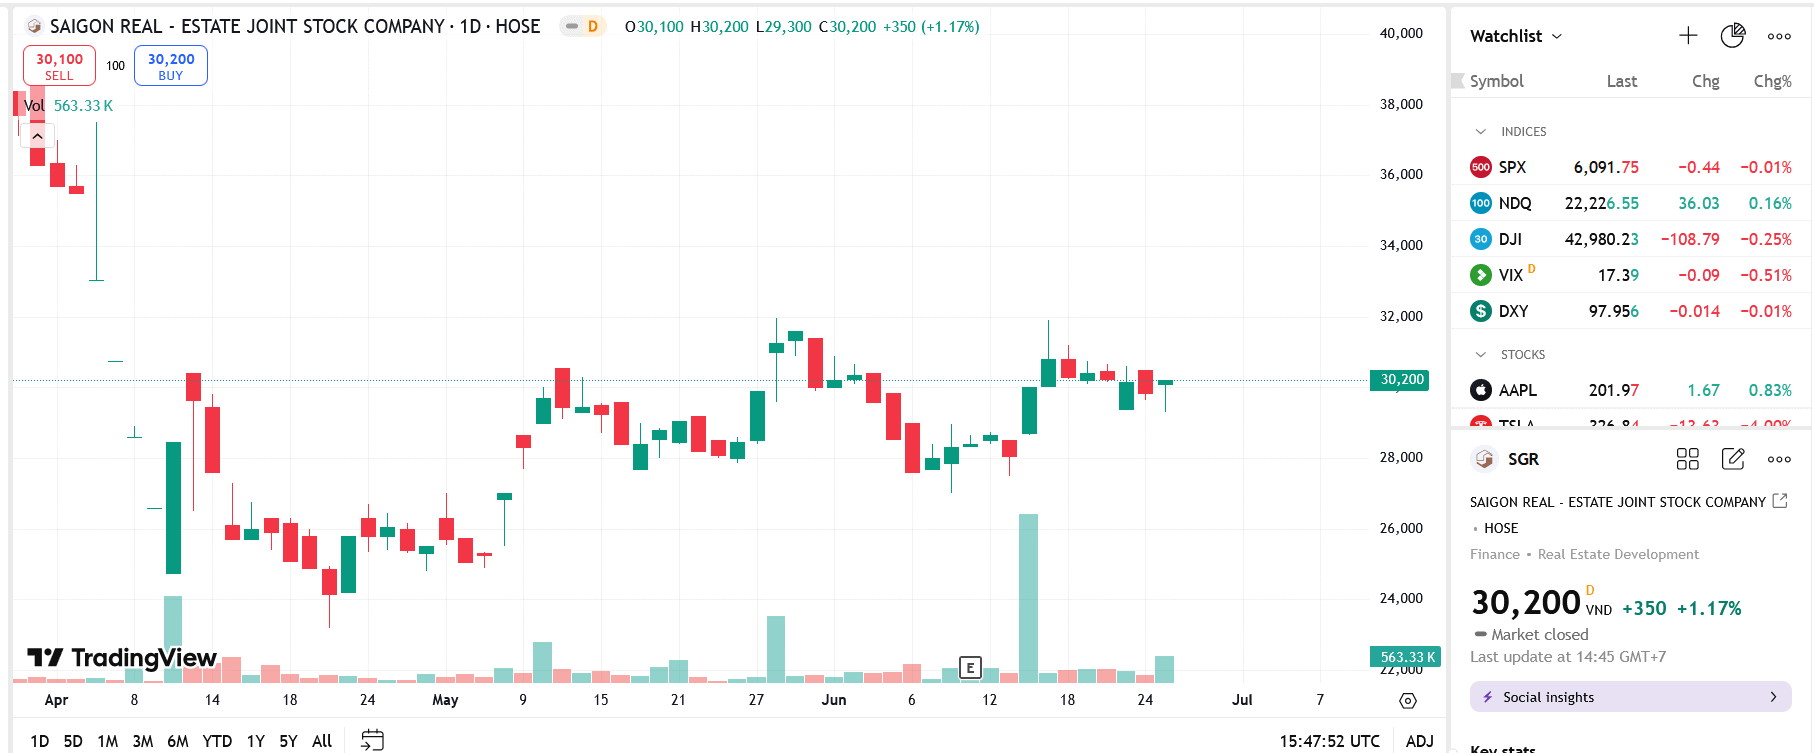Click the HOSE exchange label in details
Image resolution: width=1814 pixels, height=753 pixels.
point(1501,528)
